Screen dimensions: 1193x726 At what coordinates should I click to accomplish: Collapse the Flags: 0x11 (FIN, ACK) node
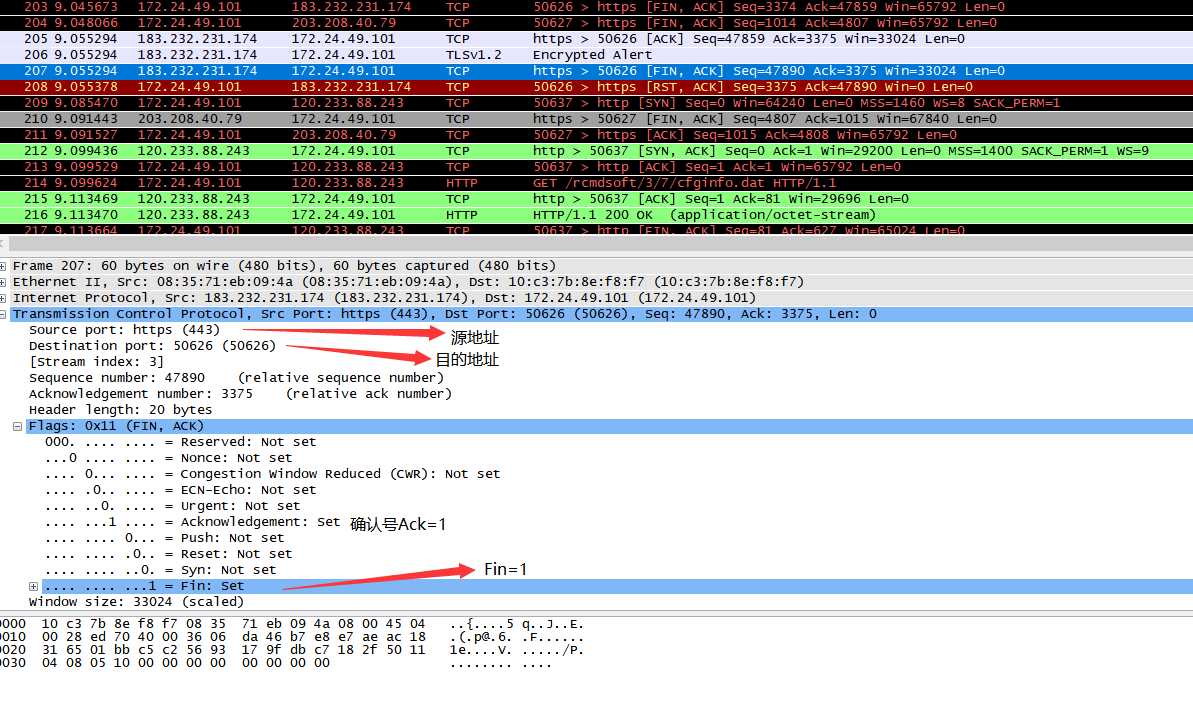17,426
